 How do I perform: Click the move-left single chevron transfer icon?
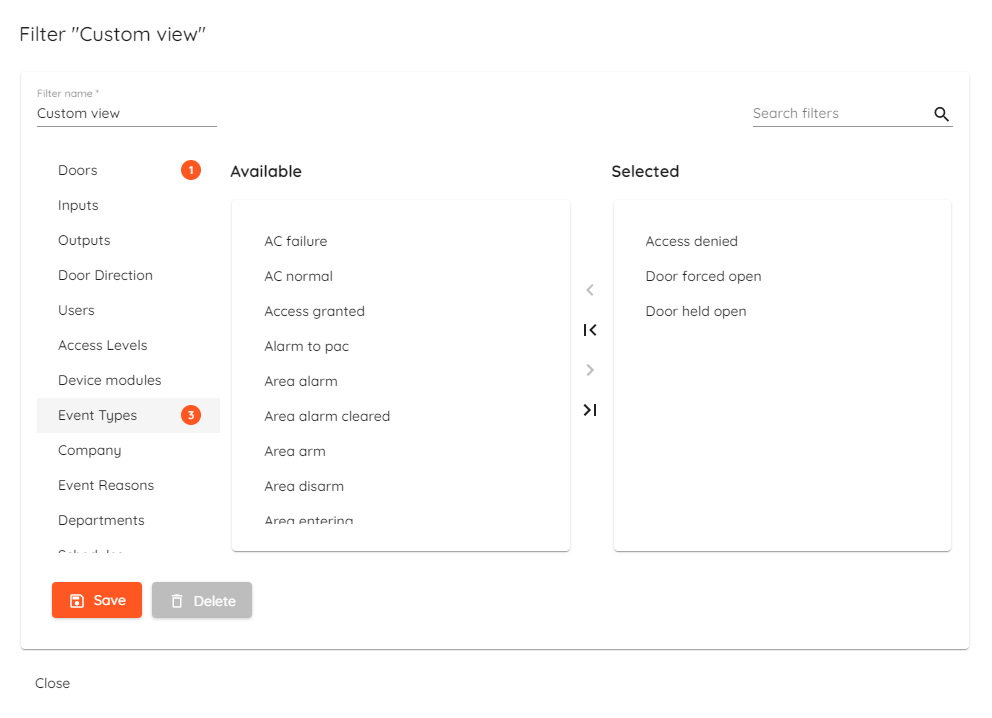(x=590, y=290)
